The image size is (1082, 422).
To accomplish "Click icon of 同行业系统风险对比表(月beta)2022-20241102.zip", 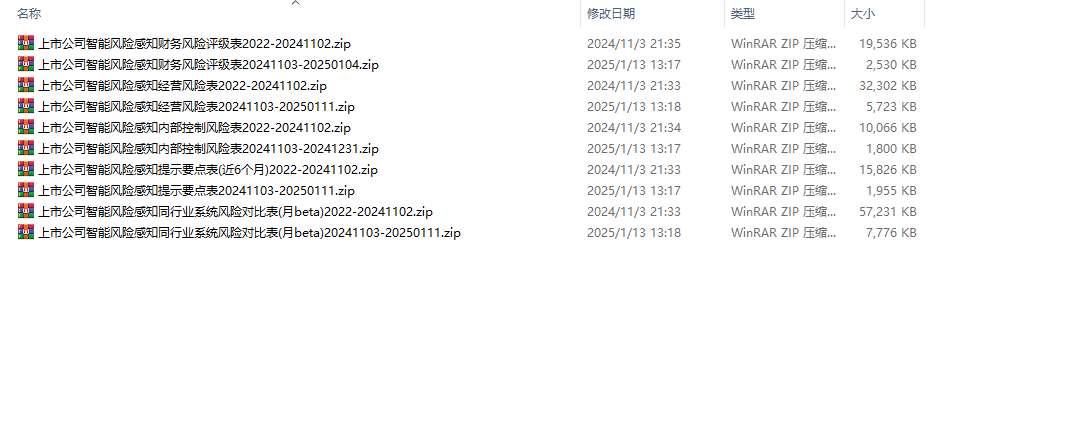I will tap(26, 212).
